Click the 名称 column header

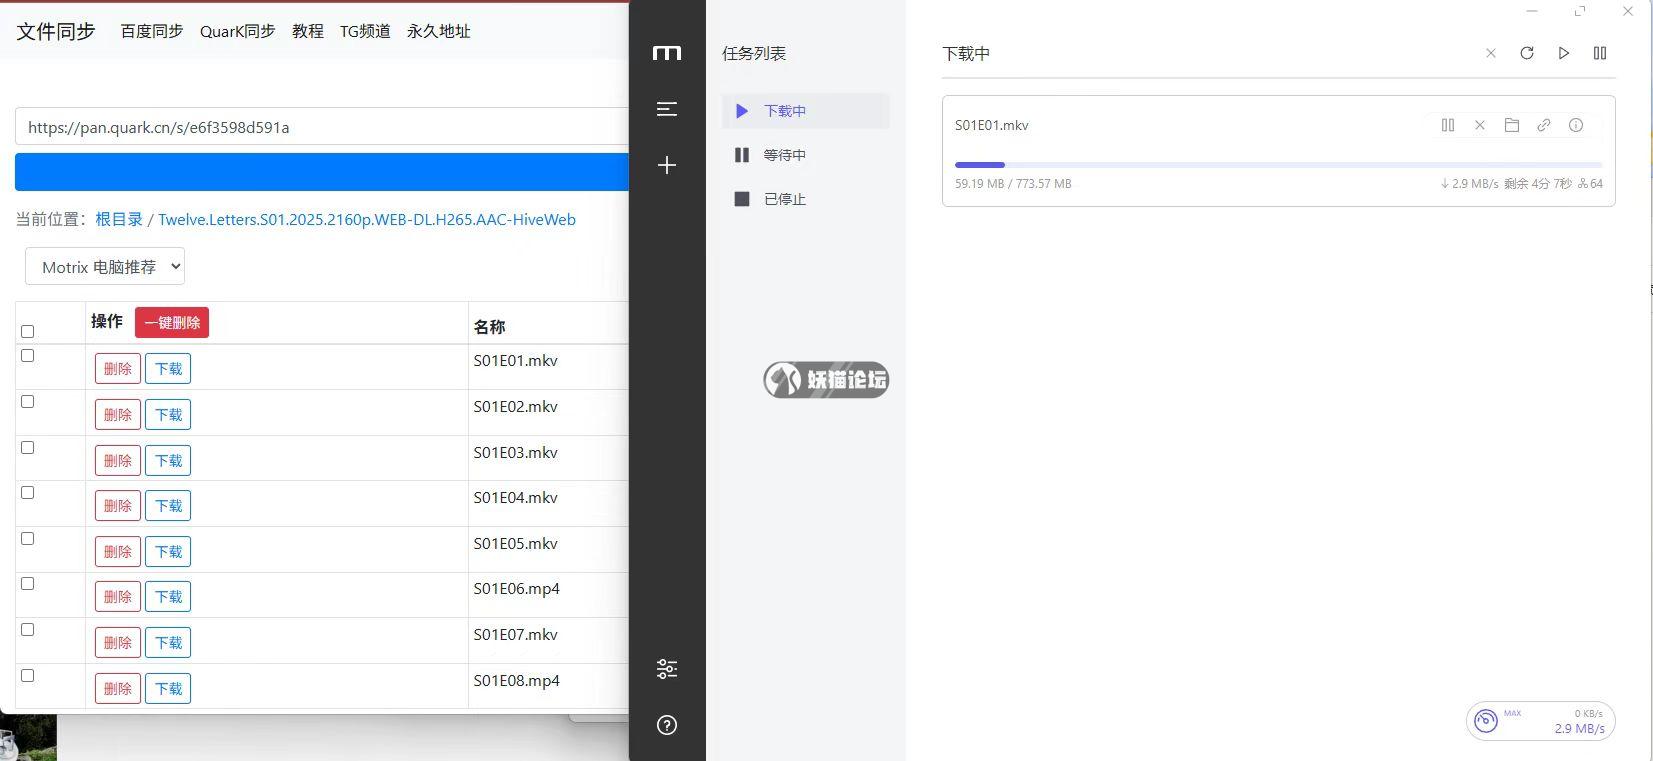pyautogui.click(x=490, y=327)
